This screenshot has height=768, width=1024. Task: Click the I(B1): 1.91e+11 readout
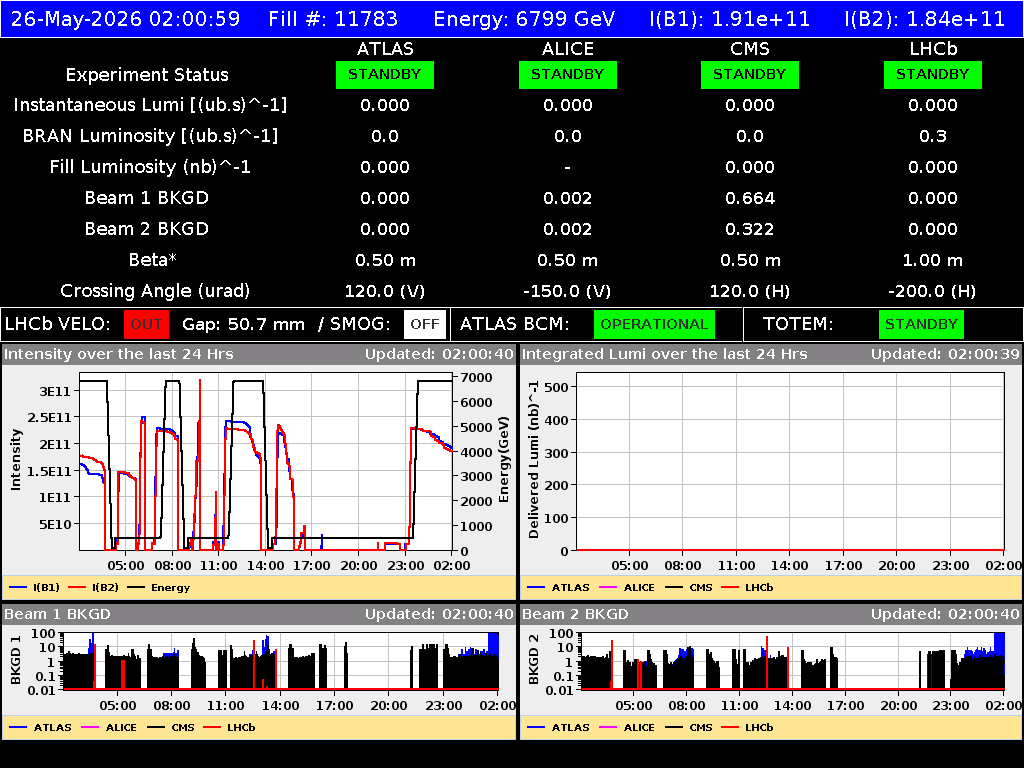(729, 19)
